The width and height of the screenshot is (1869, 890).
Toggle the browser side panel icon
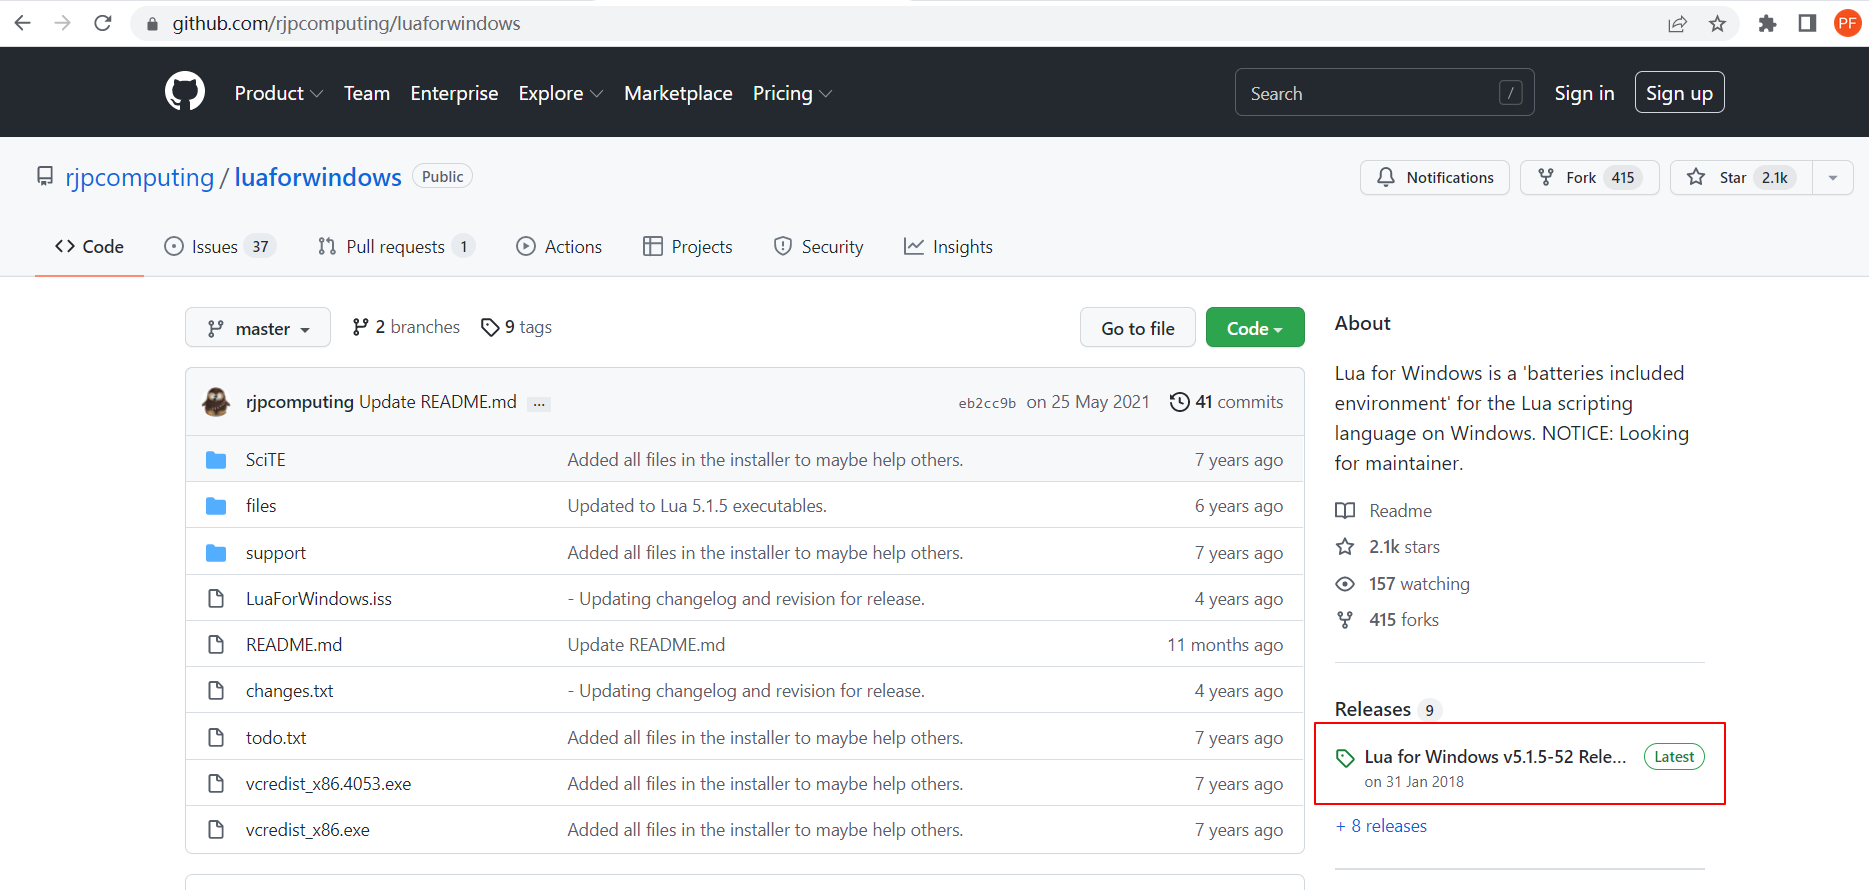pyautogui.click(x=1807, y=23)
